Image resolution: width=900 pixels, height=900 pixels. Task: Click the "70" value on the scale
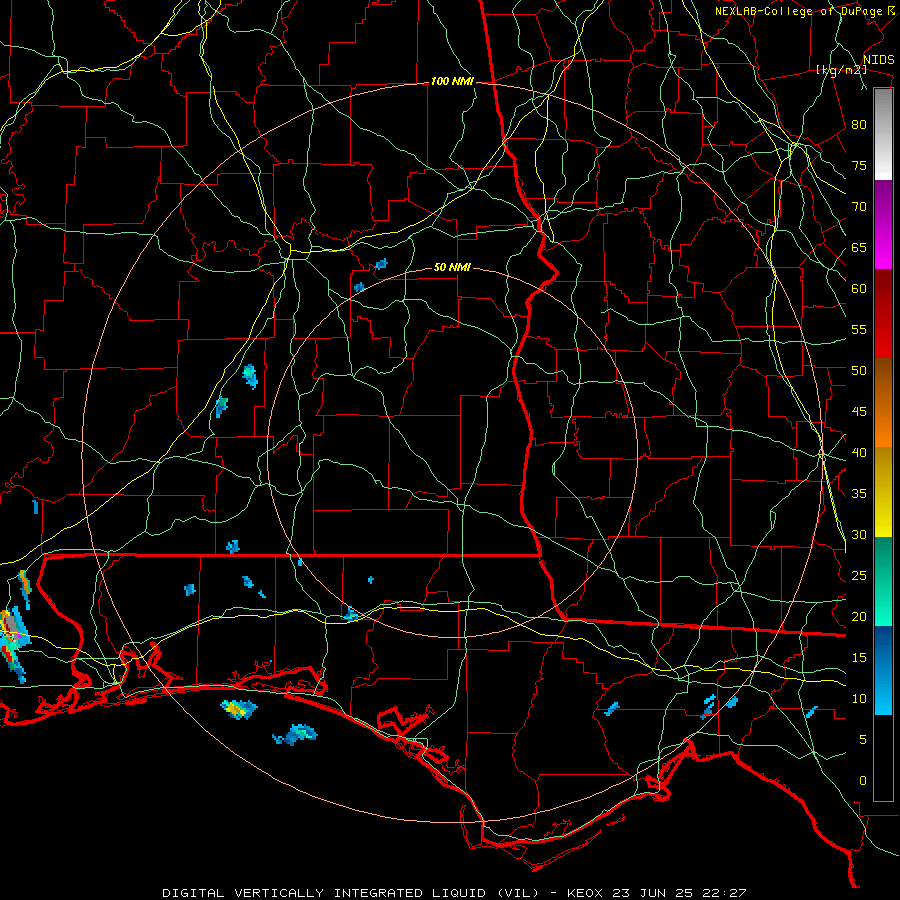click(859, 207)
